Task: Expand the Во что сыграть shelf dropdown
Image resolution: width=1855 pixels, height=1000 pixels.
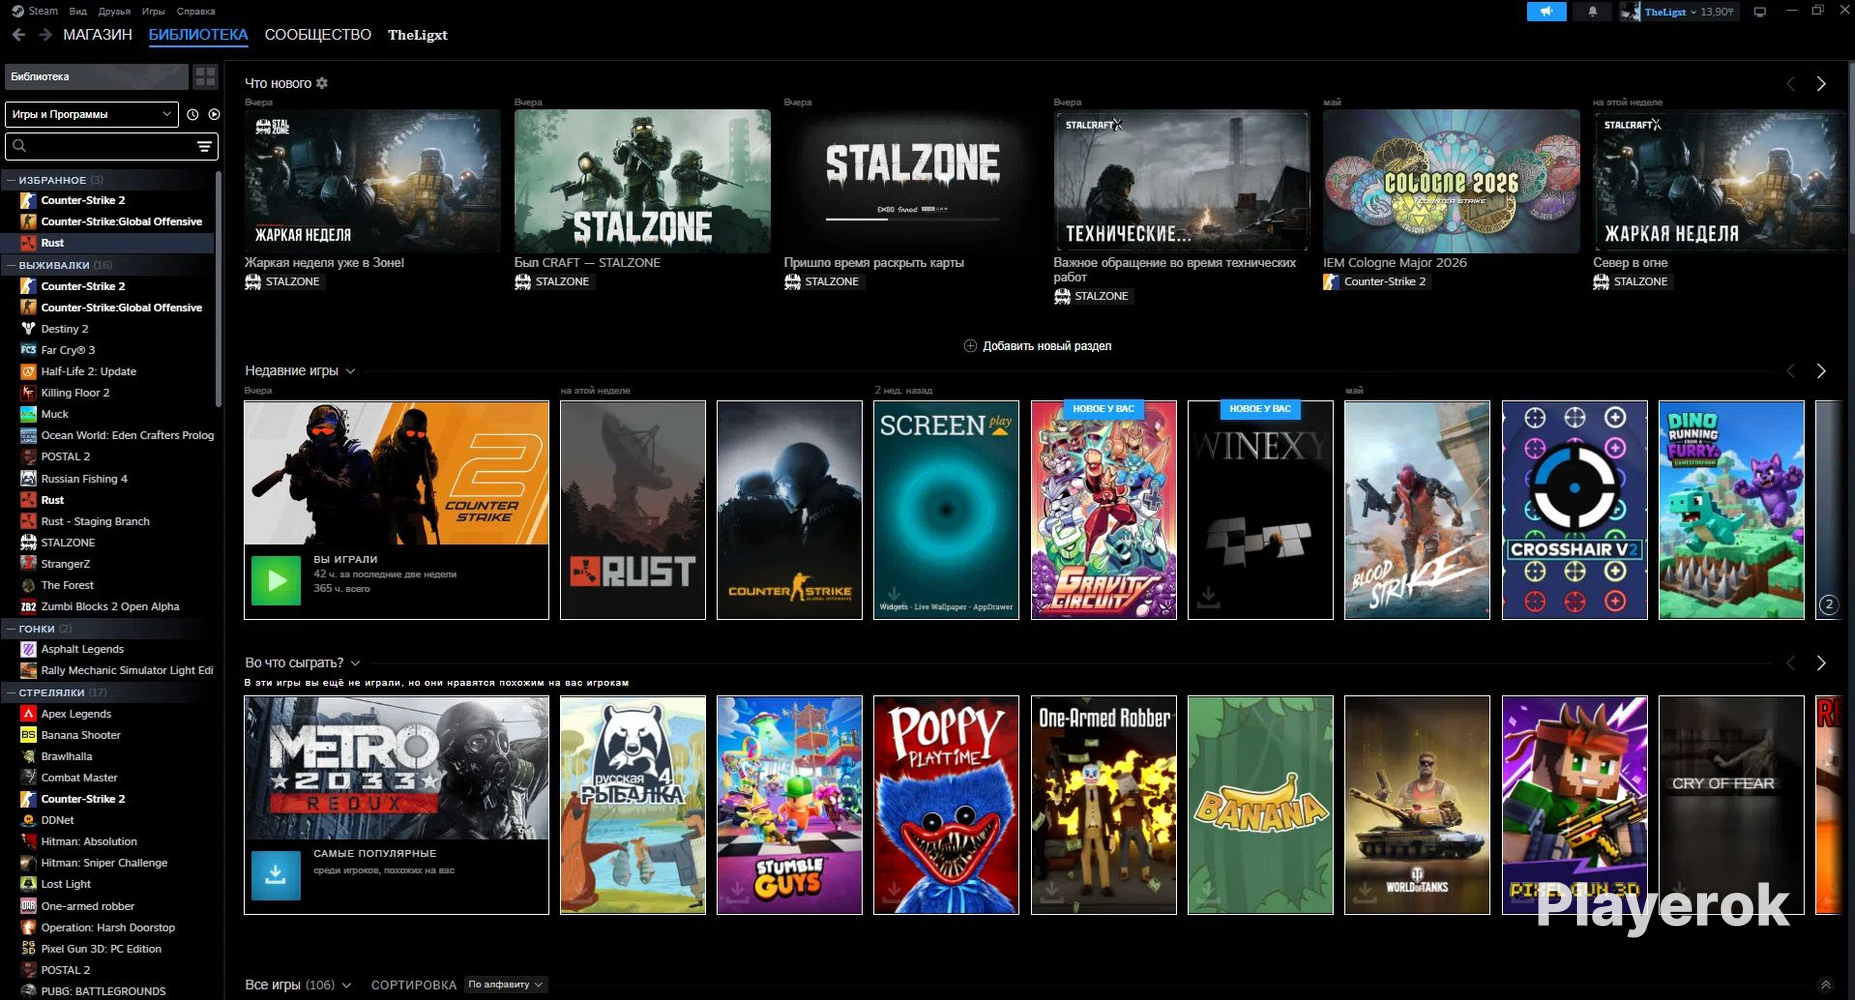Action: click(355, 663)
